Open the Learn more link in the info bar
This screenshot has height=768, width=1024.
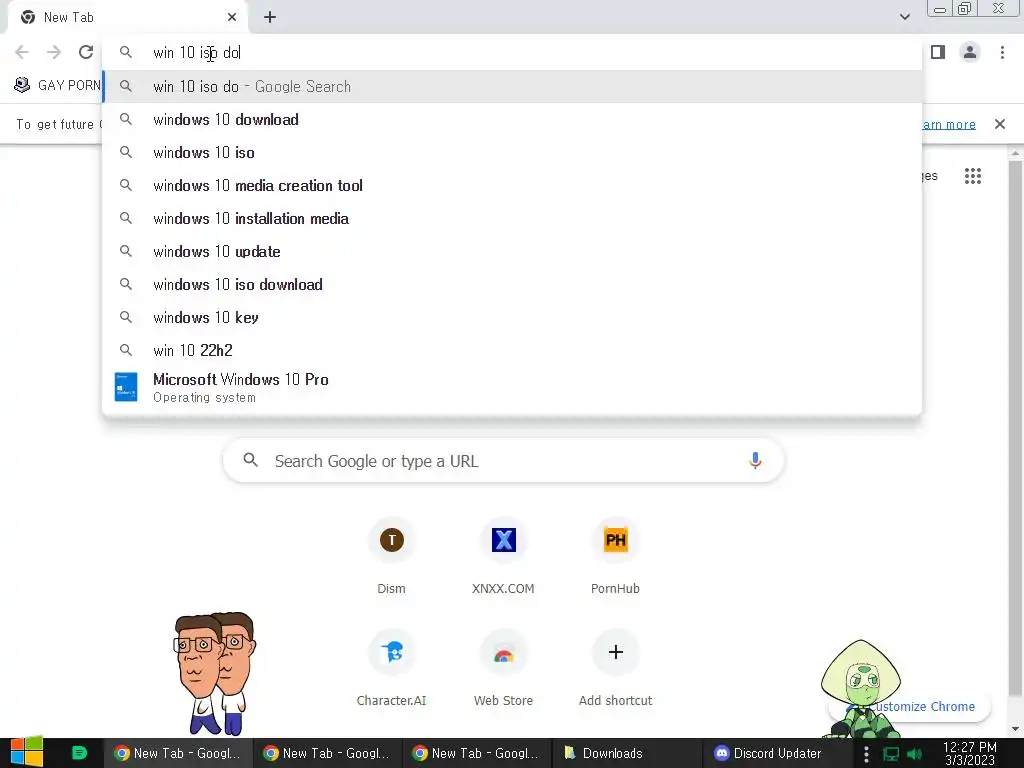click(949, 124)
